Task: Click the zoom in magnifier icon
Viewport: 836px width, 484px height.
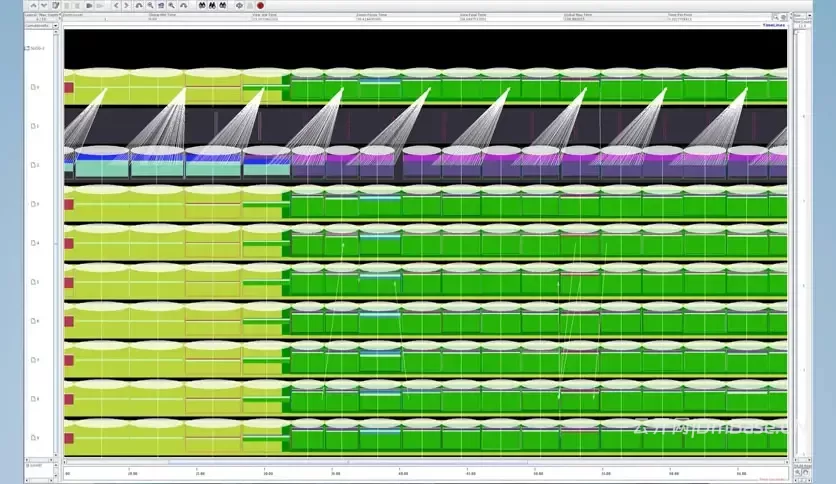Action: click(172, 5)
